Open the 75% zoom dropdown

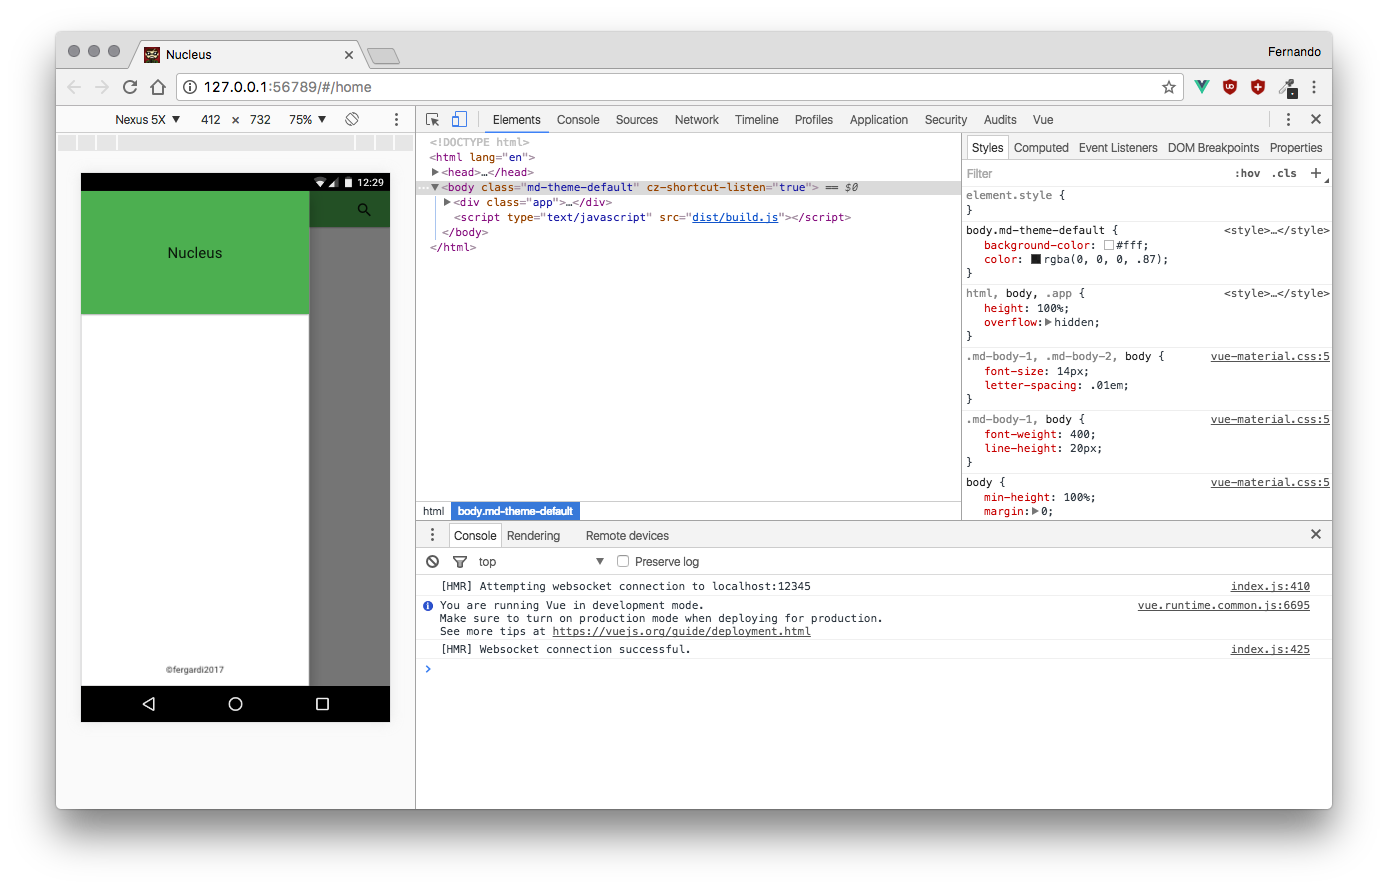pyautogui.click(x=307, y=119)
